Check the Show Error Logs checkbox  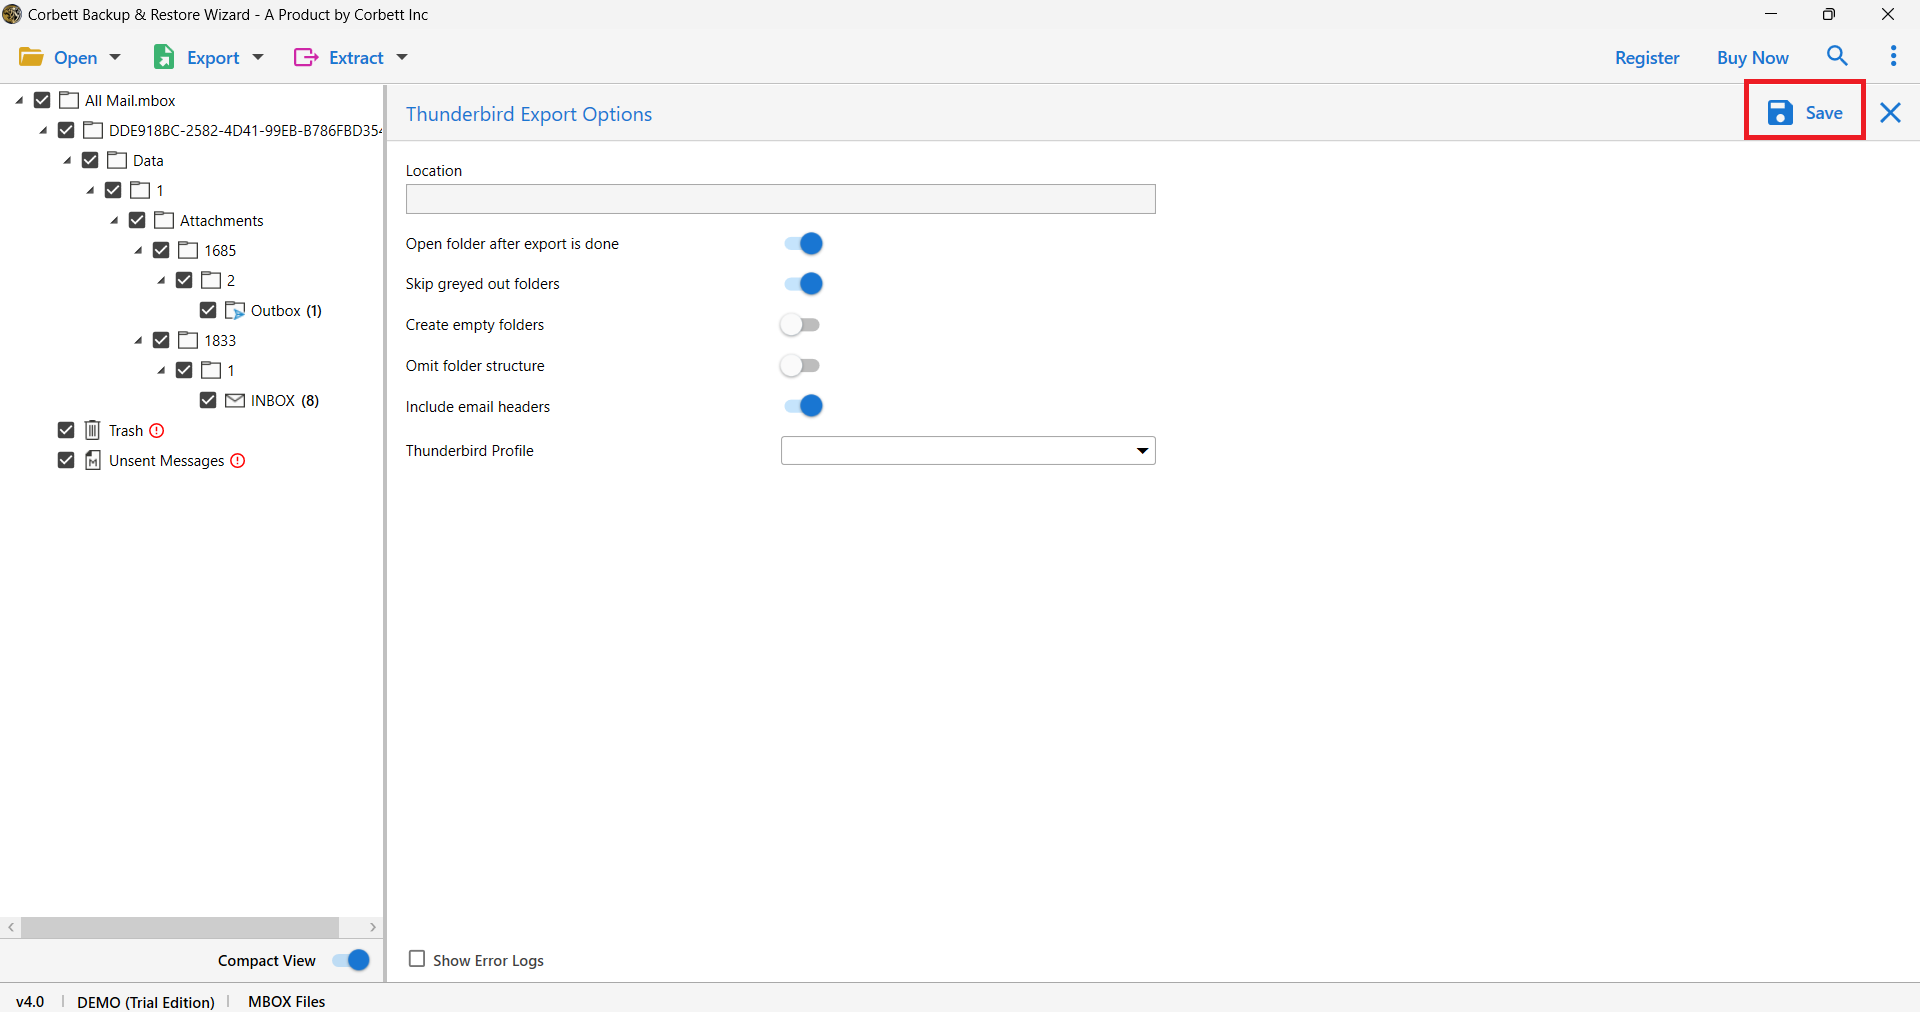417,959
